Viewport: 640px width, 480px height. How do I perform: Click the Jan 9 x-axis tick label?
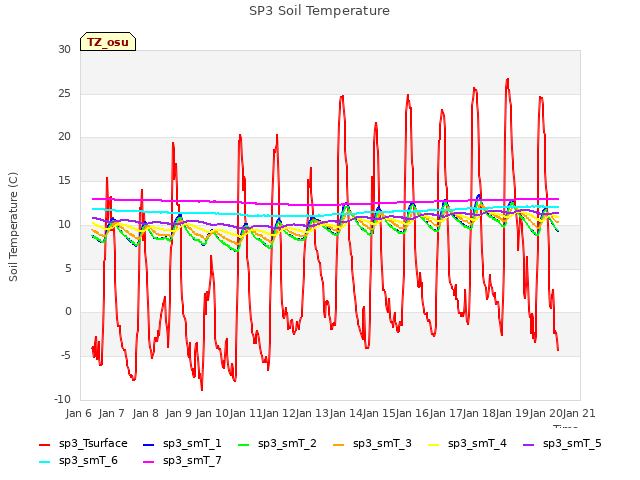pyautogui.click(x=178, y=413)
